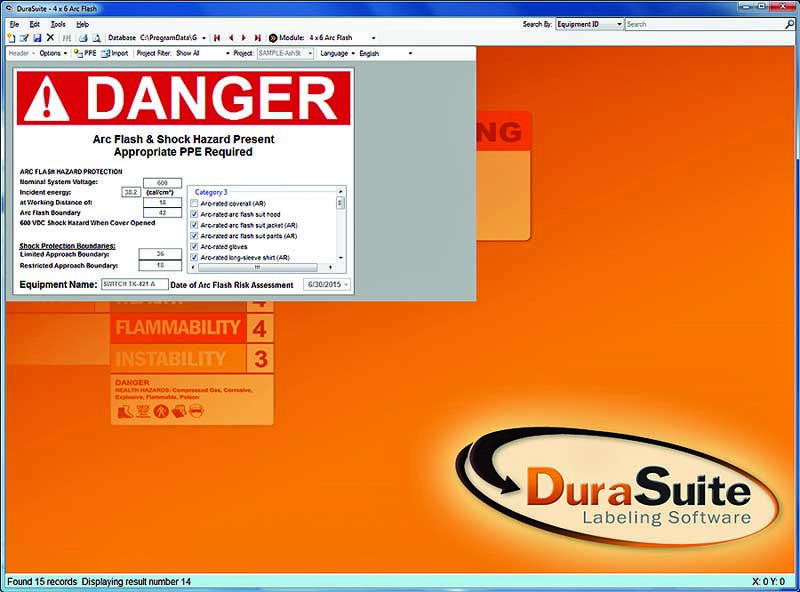Image resolution: width=800 pixels, height=592 pixels.
Task: Click the Delete X icon
Action: [50, 38]
